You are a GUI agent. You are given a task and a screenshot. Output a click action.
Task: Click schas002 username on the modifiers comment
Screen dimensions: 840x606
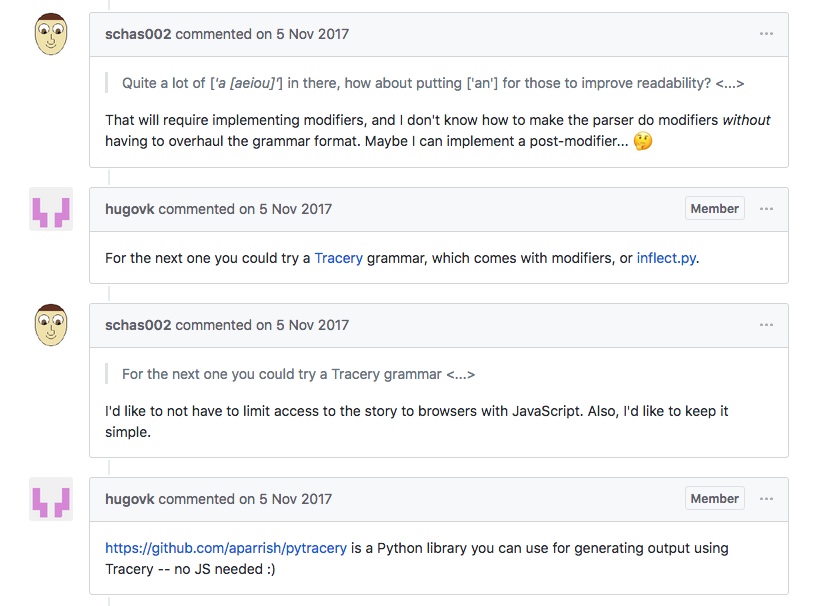(138, 34)
